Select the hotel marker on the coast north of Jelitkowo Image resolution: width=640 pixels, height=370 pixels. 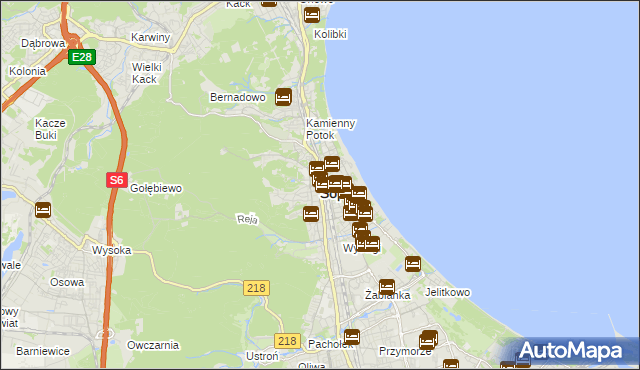pyautogui.click(x=413, y=264)
